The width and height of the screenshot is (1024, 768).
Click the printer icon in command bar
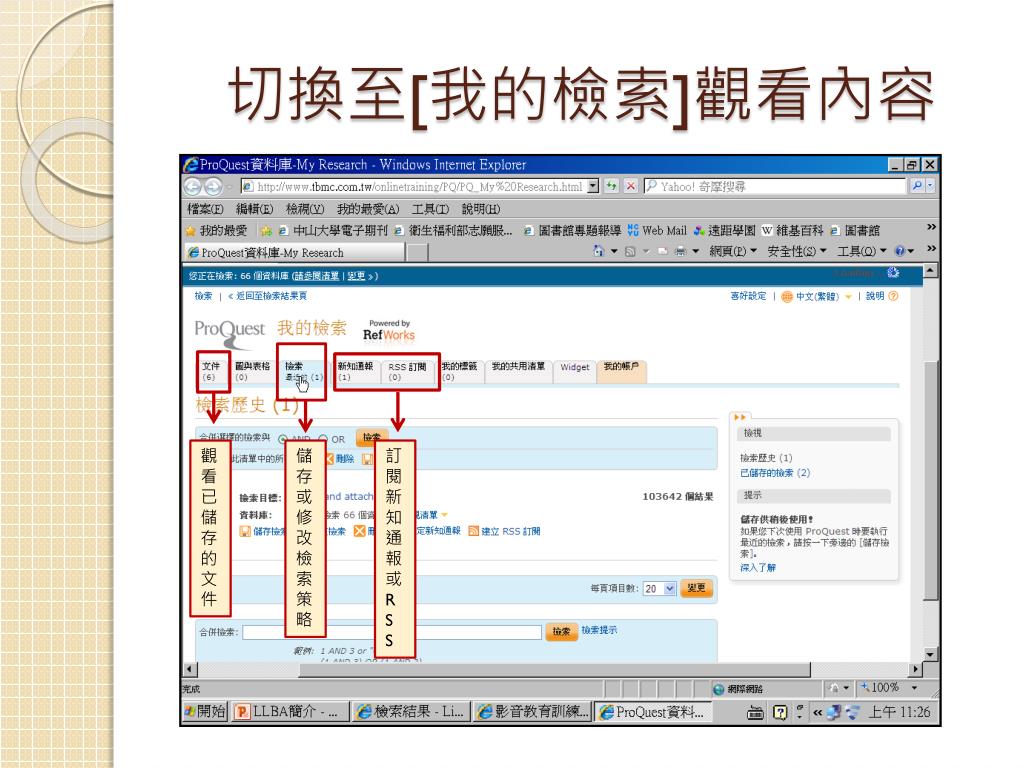pyautogui.click(x=680, y=251)
